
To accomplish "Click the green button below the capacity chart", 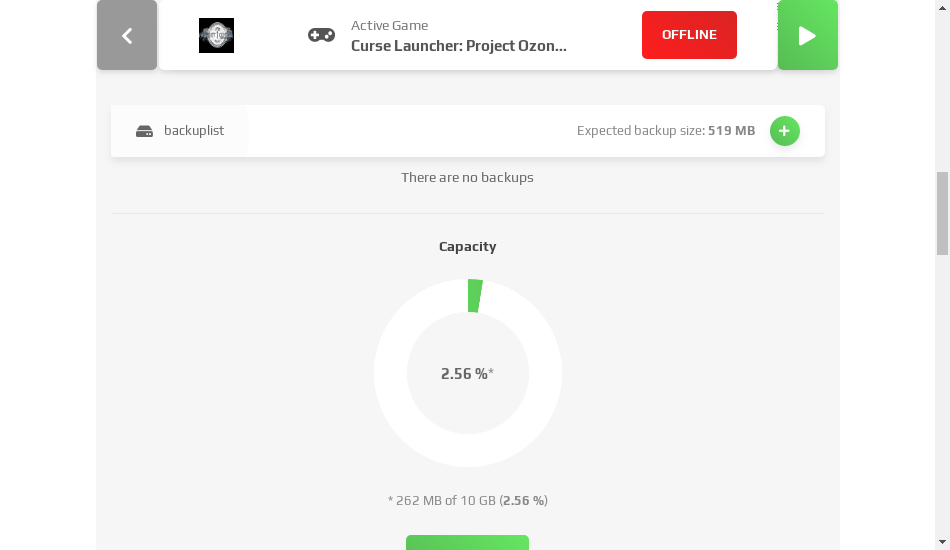I will 467,542.
